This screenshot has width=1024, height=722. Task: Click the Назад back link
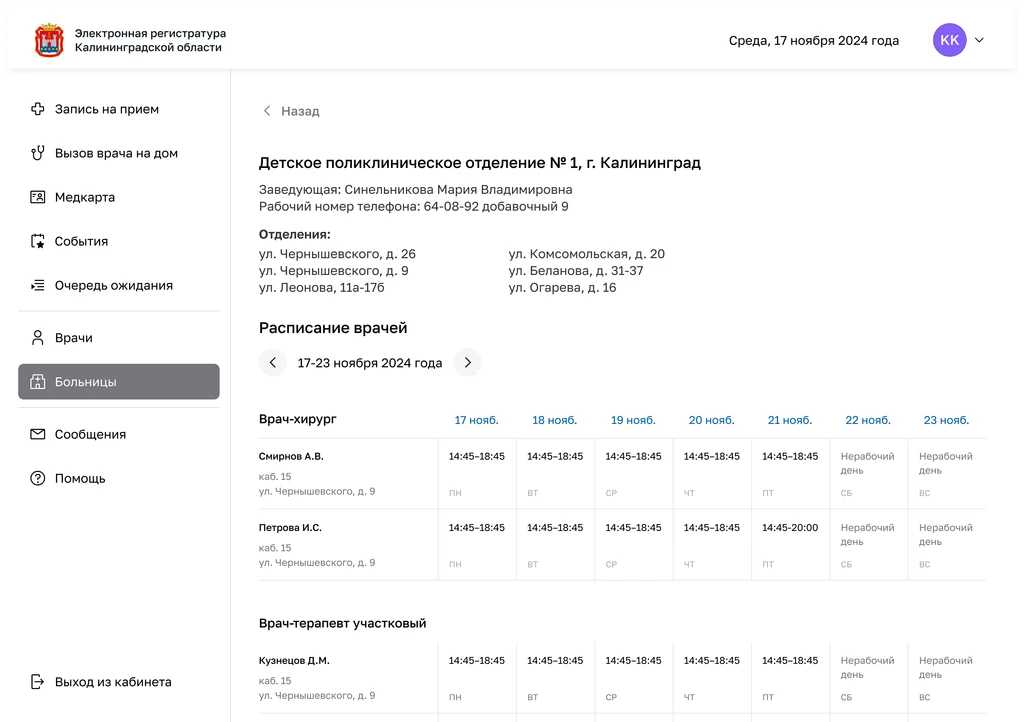291,111
